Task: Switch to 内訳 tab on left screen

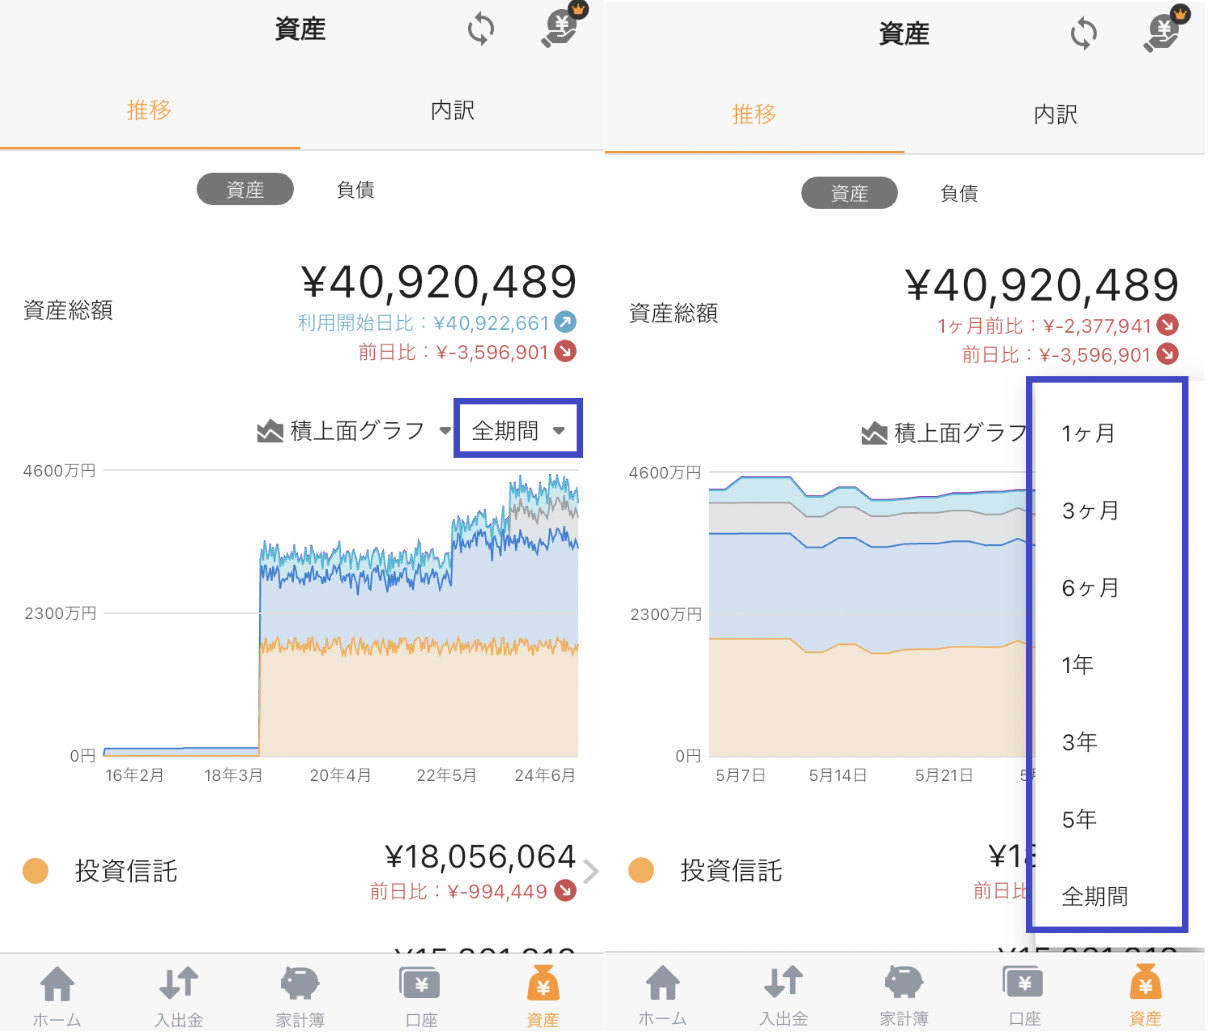Action: tap(452, 110)
